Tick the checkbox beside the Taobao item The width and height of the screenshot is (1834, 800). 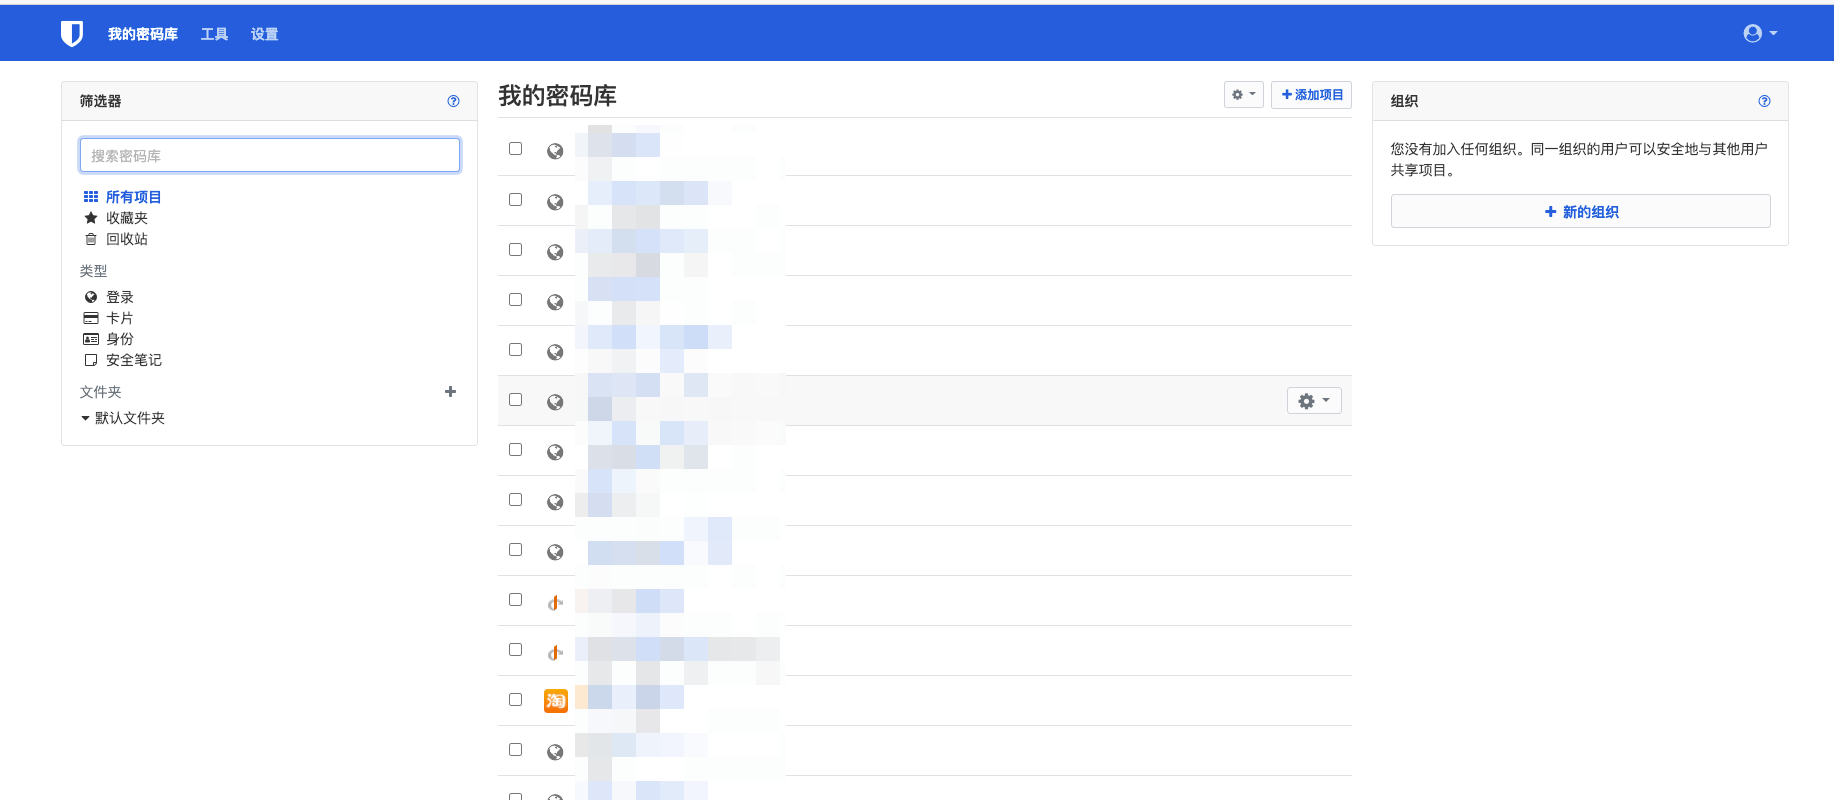point(516,700)
